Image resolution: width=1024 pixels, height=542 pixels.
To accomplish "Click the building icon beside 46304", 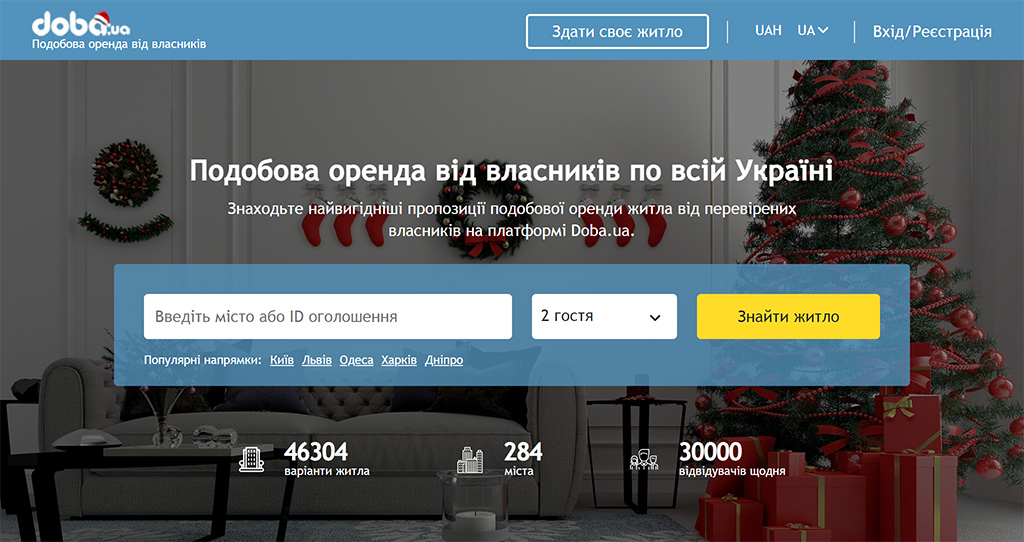I will [x=251, y=459].
